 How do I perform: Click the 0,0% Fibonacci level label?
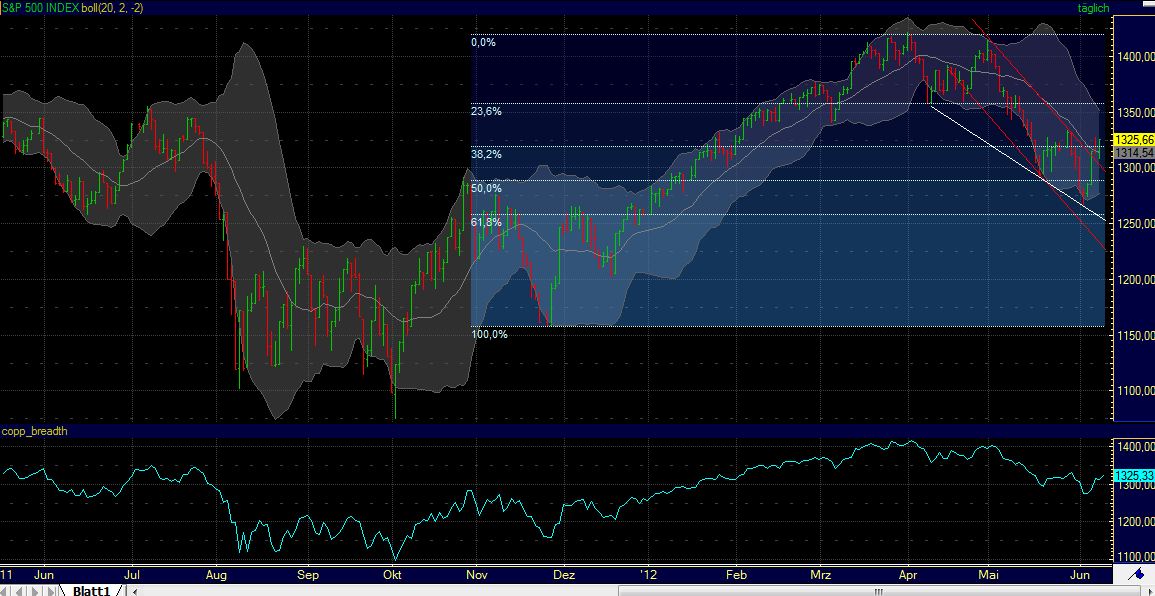tap(483, 43)
